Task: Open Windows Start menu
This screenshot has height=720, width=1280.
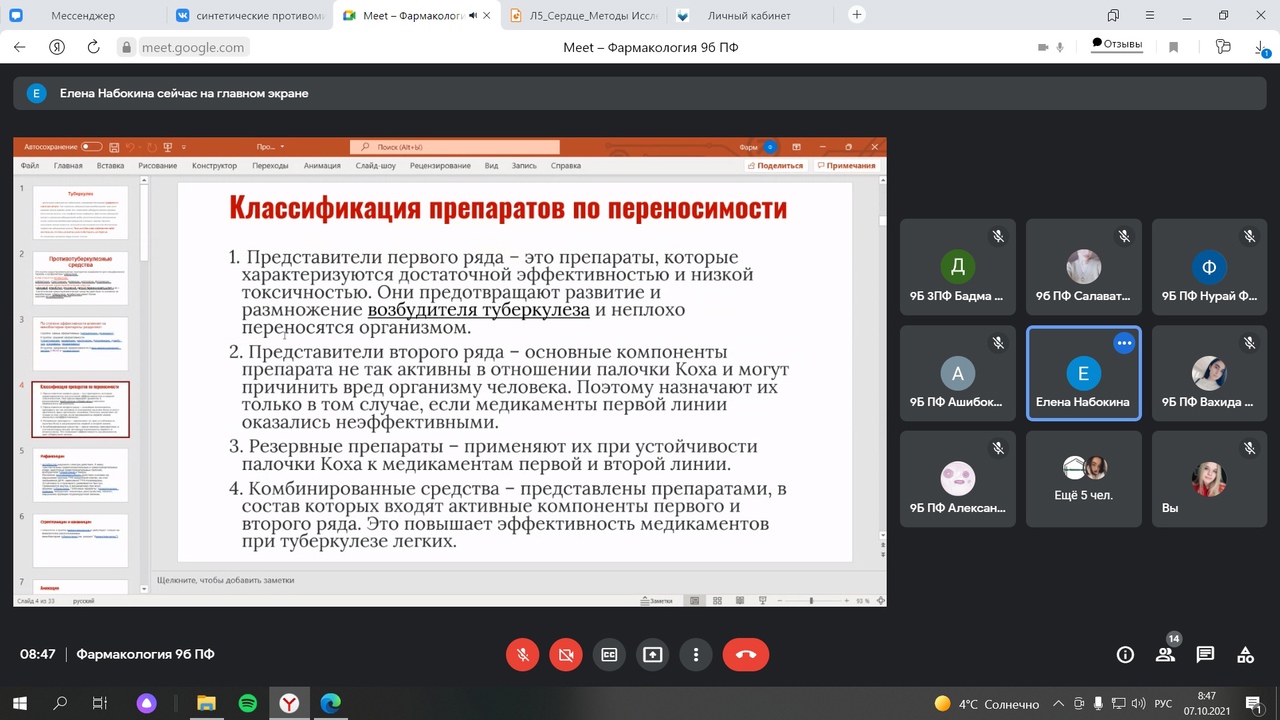Action: click(19, 704)
